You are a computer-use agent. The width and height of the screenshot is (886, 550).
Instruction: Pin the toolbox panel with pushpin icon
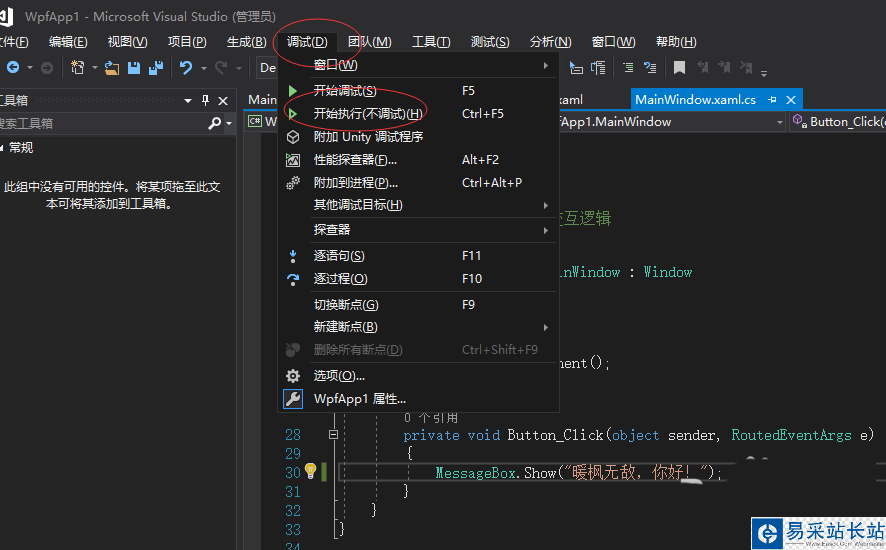(x=205, y=101)
